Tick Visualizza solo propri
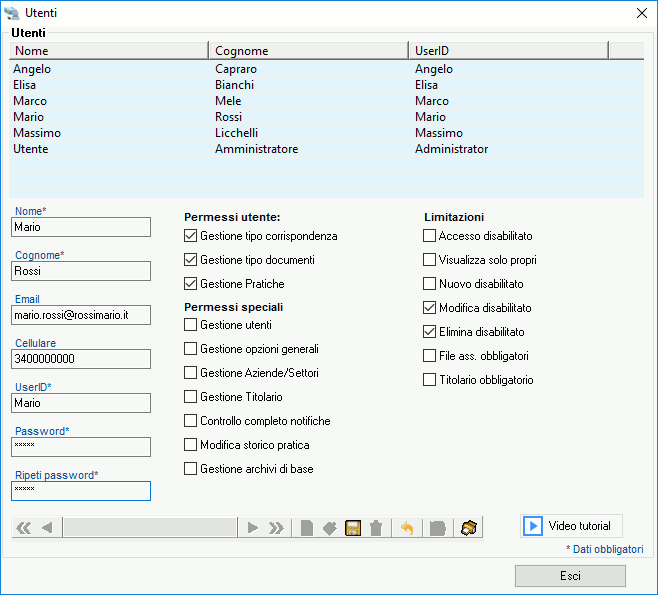Image resolution: width=658 pixels, height=595 pixels. point(429,260)
